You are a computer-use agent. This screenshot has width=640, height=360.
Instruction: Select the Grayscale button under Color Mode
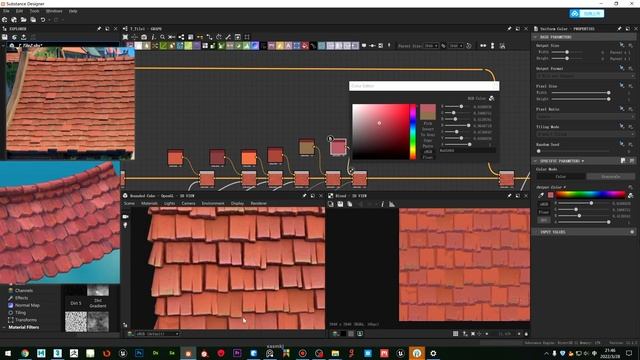611,176
